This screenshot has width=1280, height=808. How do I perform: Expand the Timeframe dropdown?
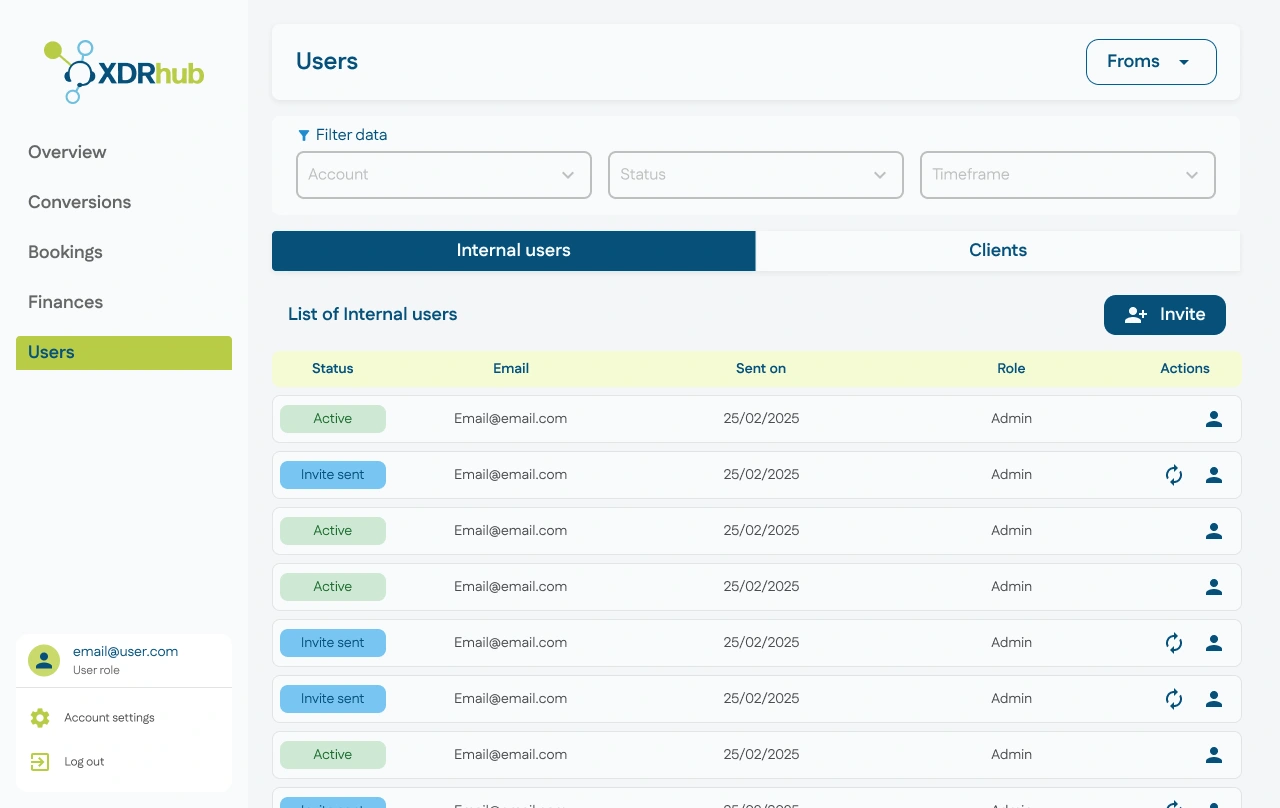pyautogui.click(x=1067, y=175)
